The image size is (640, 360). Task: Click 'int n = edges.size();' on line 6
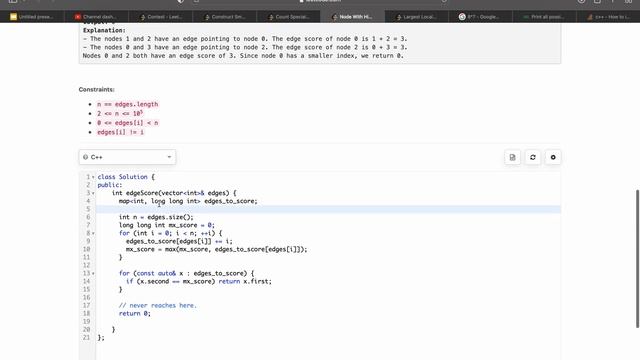[x=156, y=217]
